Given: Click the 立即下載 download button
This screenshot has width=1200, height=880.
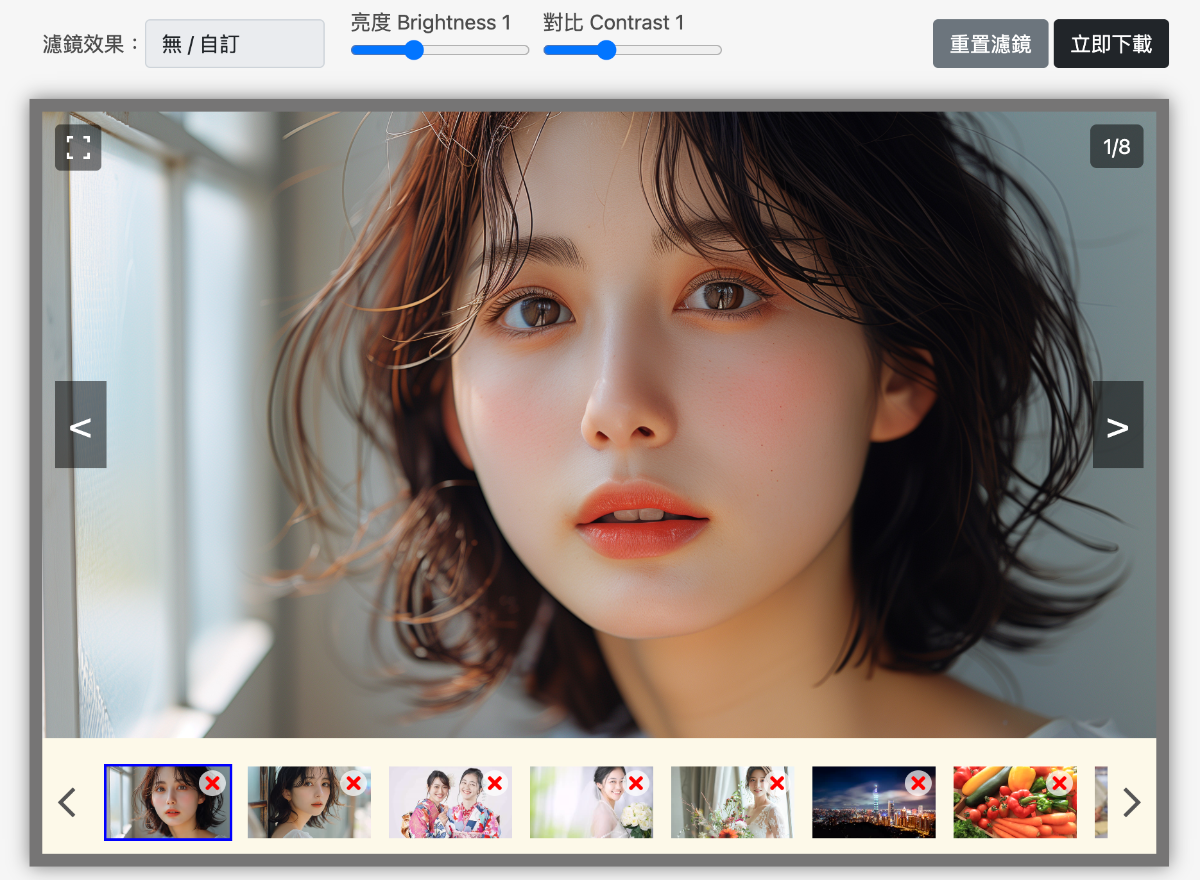Looking at the screenshot, I should [1111, 44].
